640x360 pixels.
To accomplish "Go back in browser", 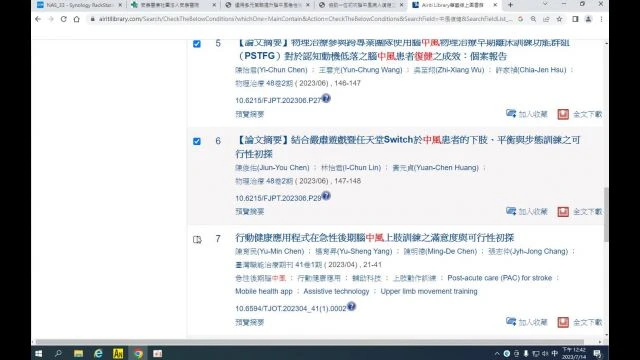I will (38, 19).
